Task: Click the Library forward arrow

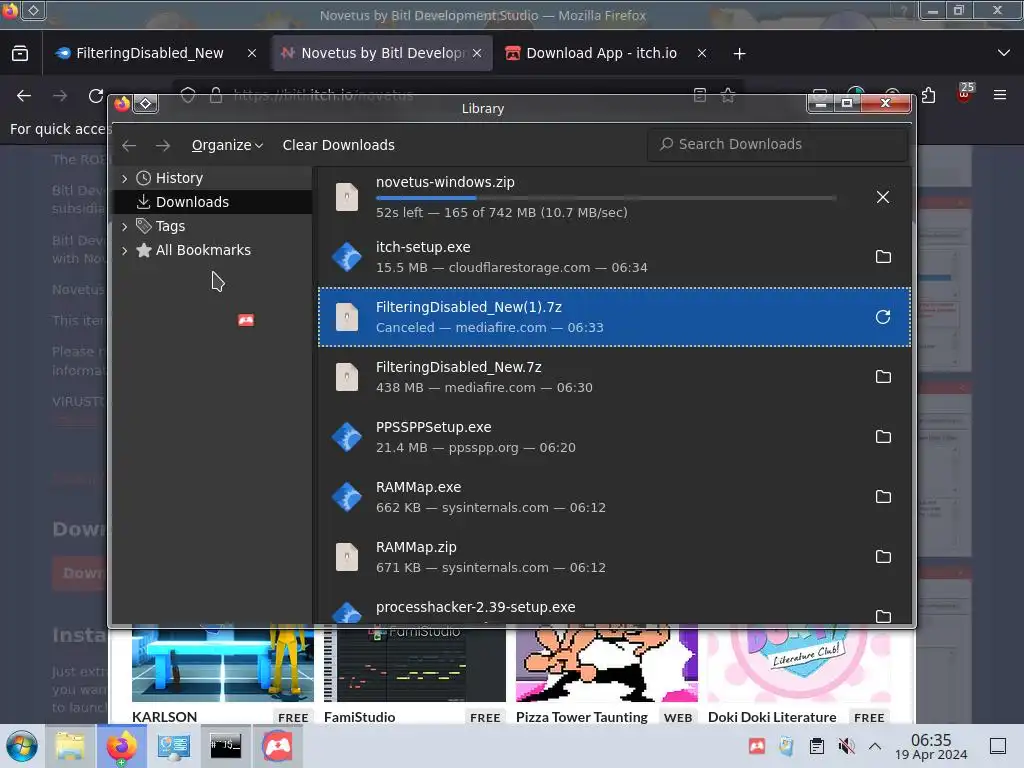Action: click(163, 145)
